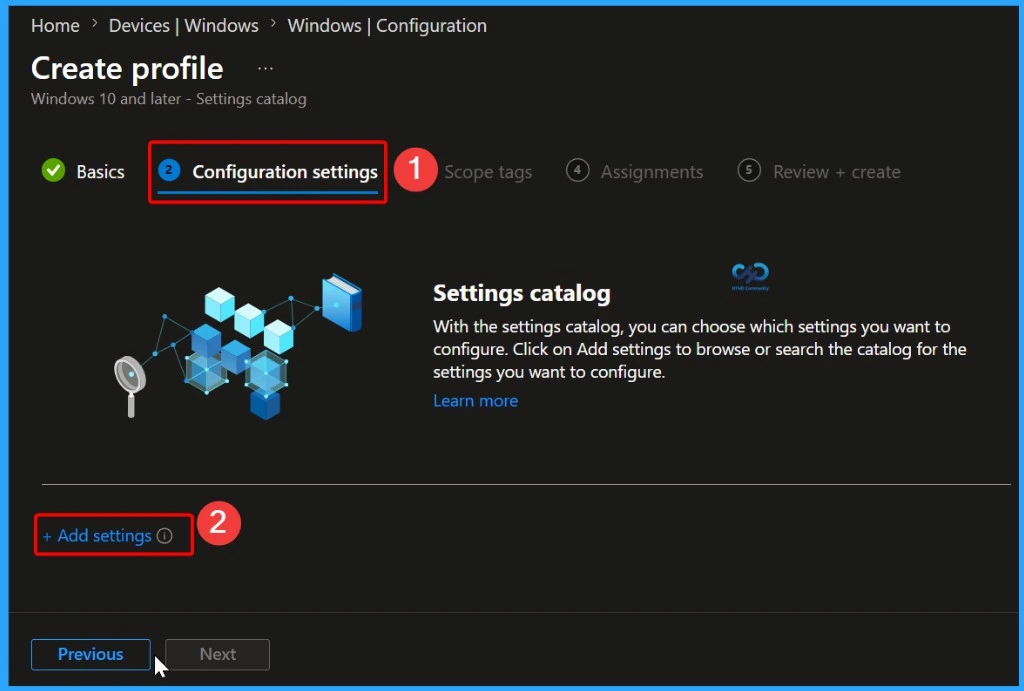The width and height of the screenshot is (1024, 691).
Task: Click Add settings link
Action: coord(97,536)
